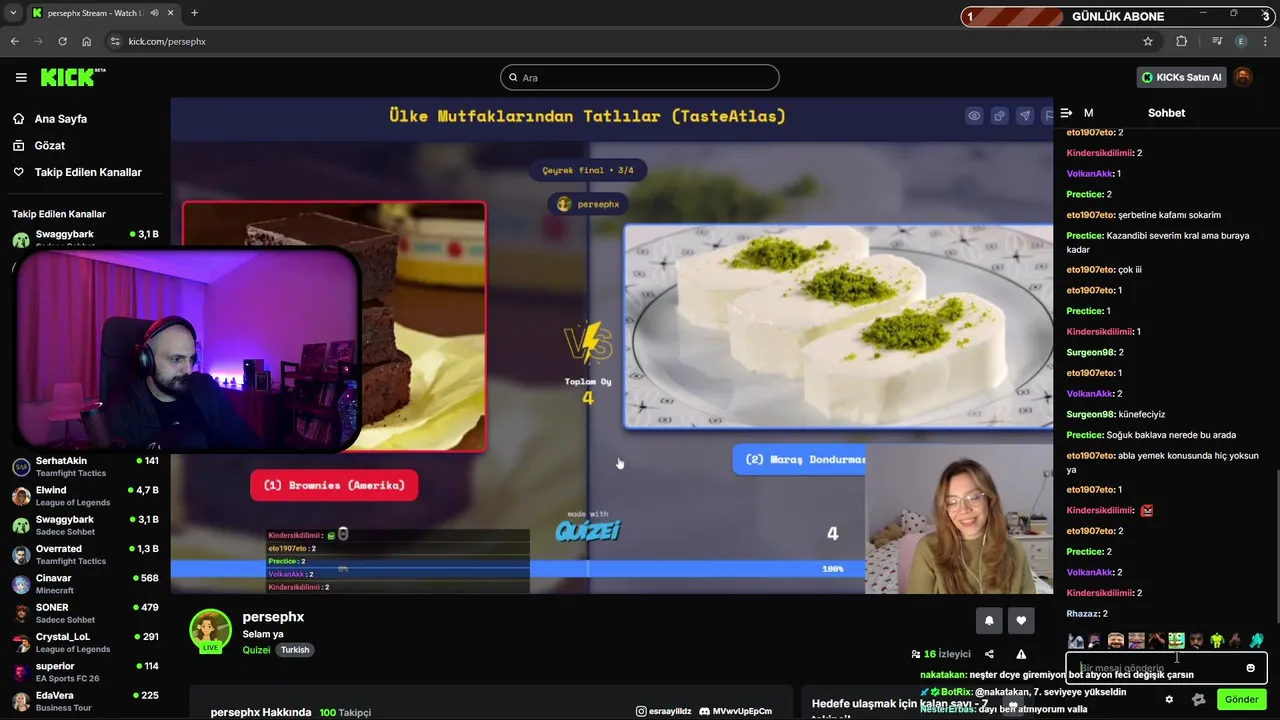The image size is (1280, 720).
Task: Open Gözat in the sidebar
Action: (x=50, y=145)
